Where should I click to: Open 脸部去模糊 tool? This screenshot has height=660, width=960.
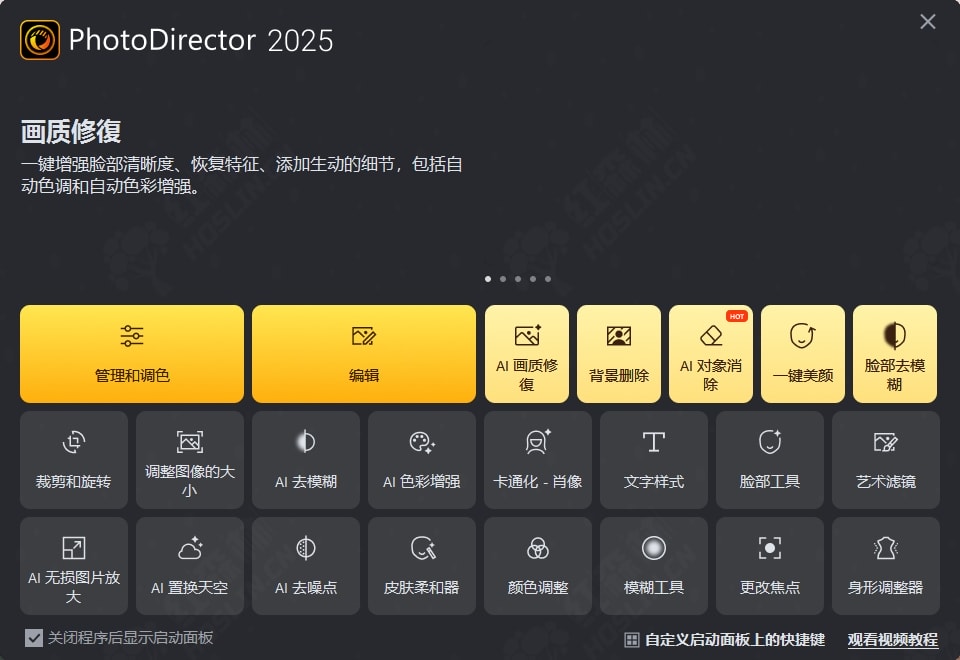(x=894, y=354)
